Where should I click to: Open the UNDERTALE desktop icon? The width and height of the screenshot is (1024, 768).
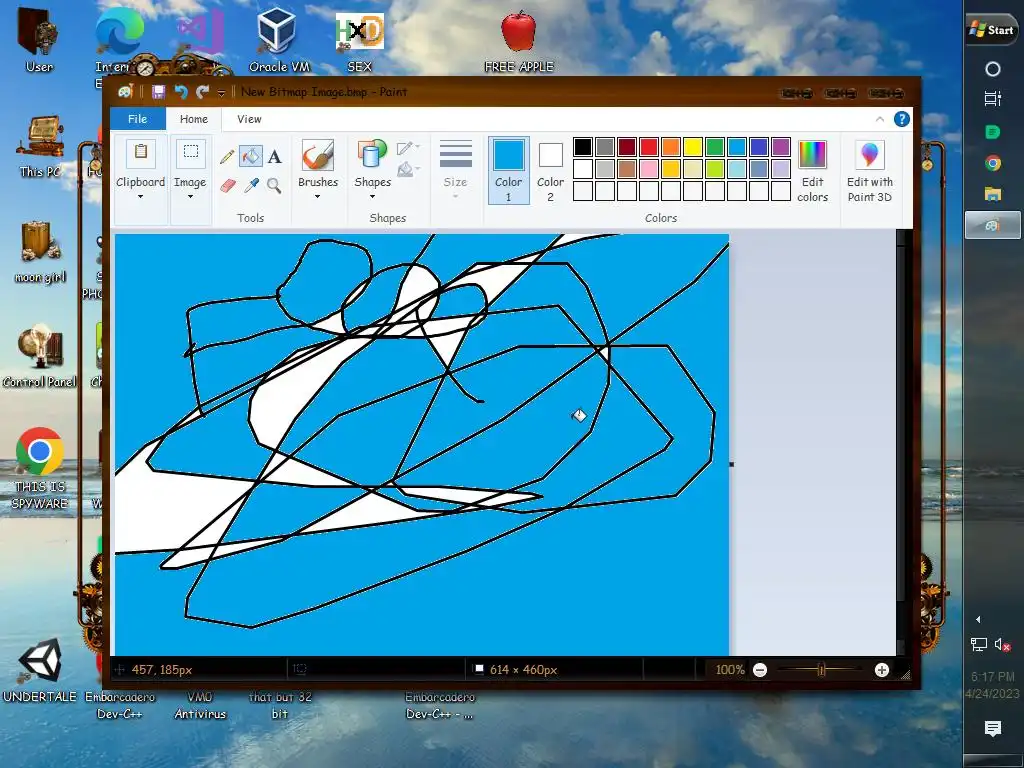coord(40,669)
